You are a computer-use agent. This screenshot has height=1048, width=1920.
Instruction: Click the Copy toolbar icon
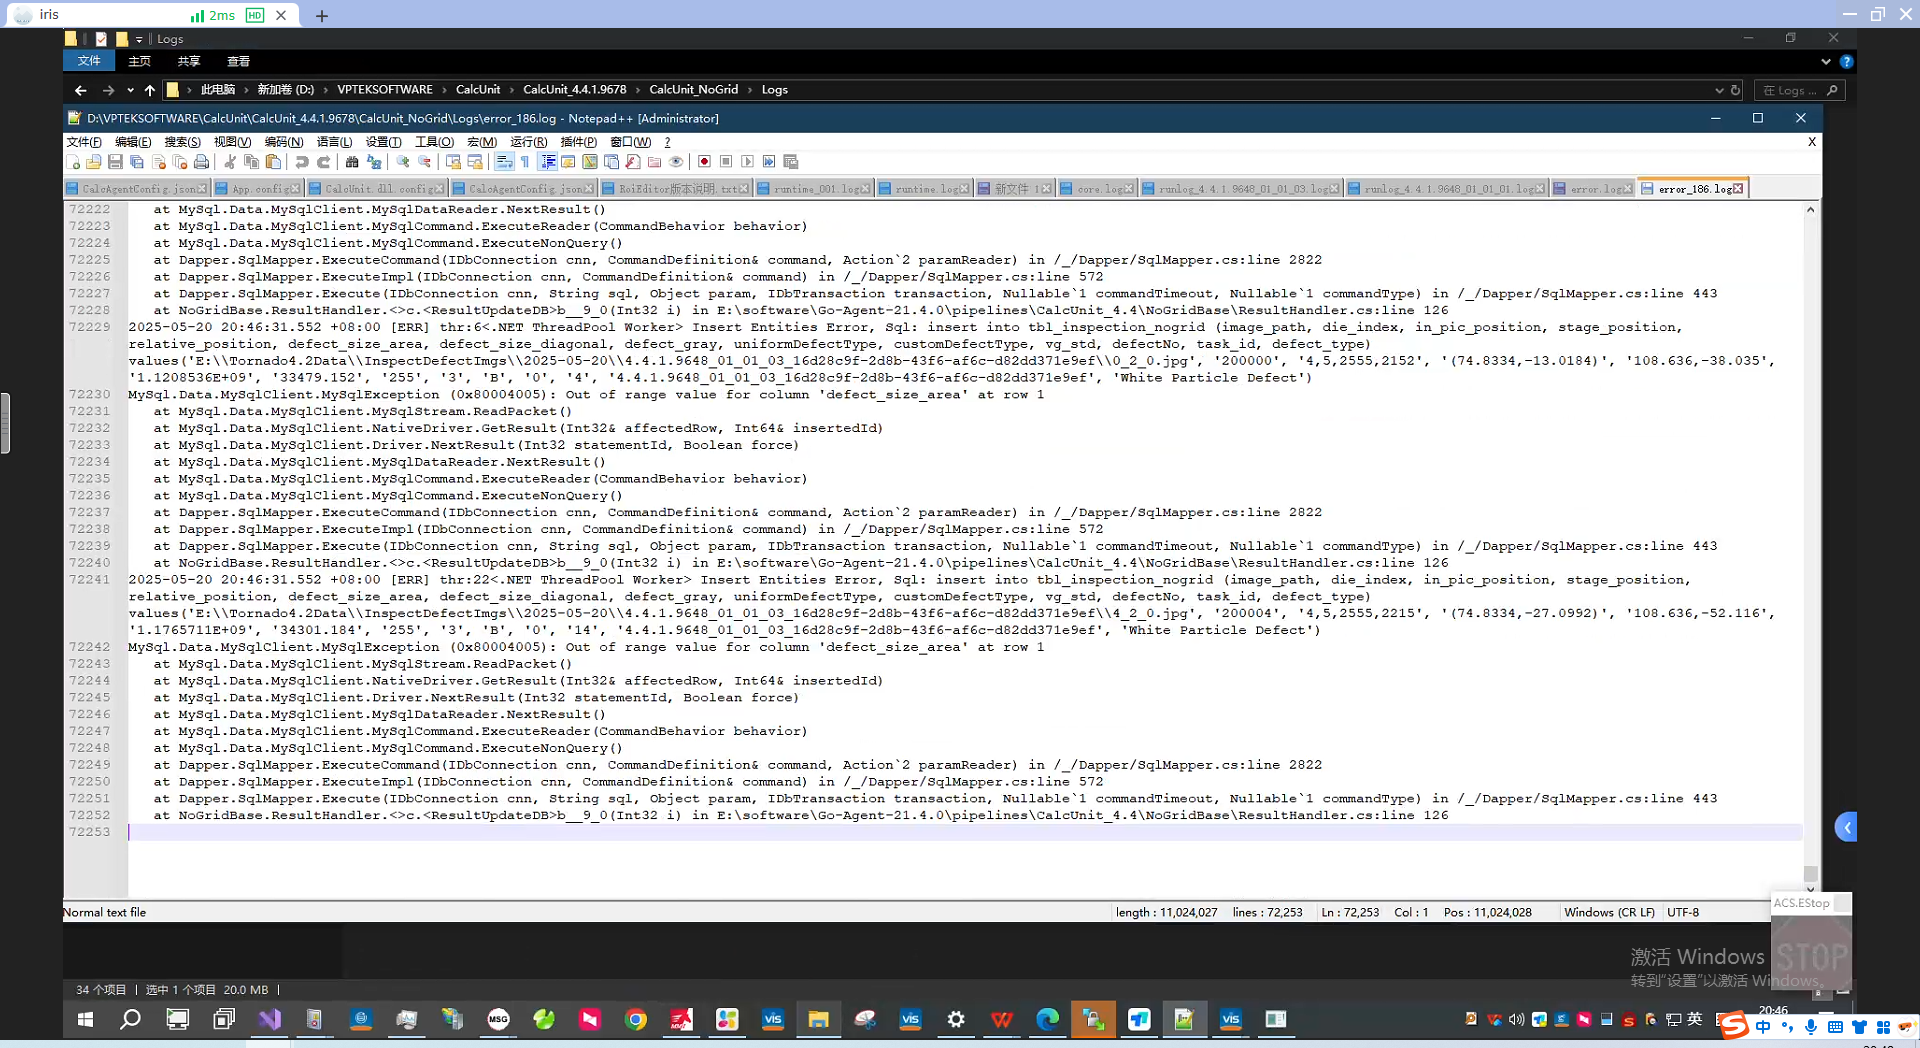[x=252, y=162]
